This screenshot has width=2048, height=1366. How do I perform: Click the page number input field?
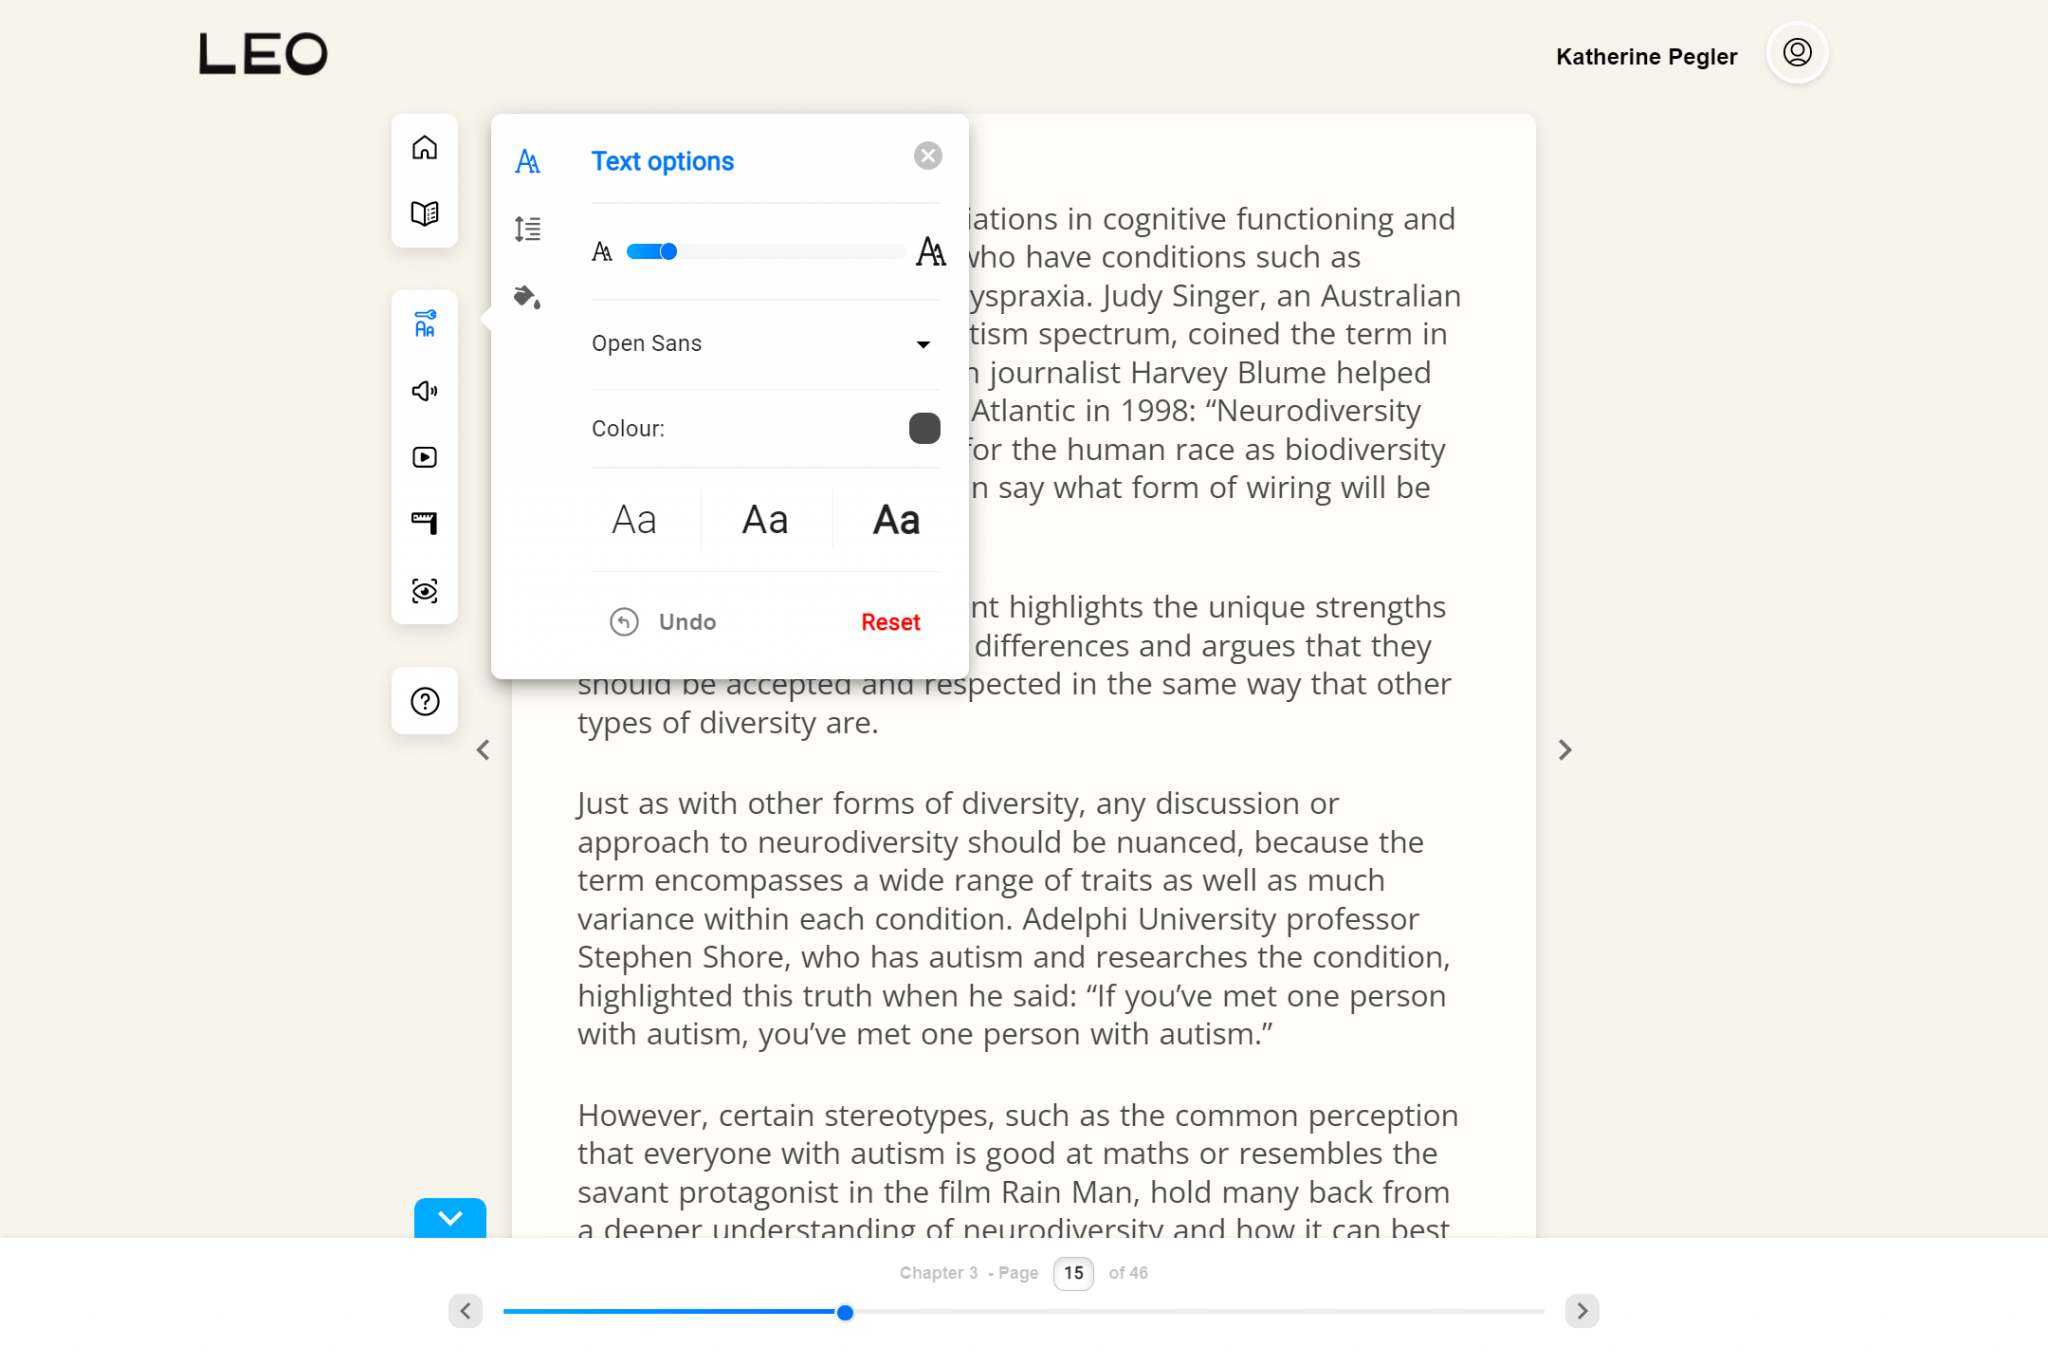(x=1073, y=1273)
